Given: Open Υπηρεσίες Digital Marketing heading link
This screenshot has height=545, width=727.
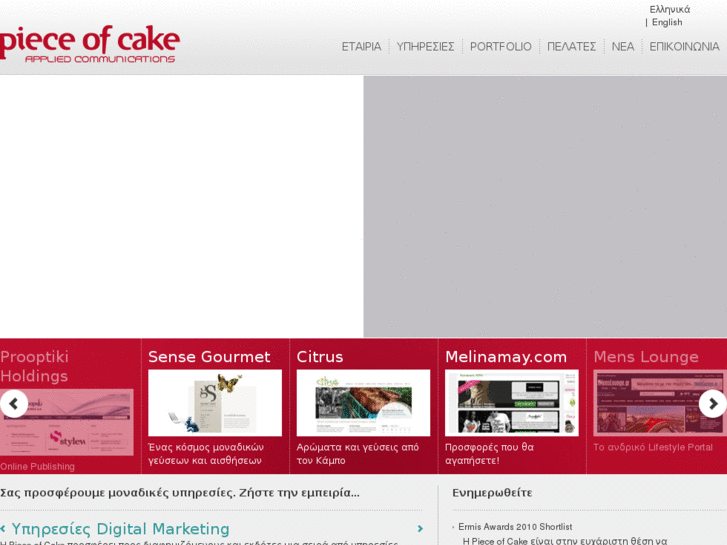Looking at the screenshot, I should tap(120, 529).
